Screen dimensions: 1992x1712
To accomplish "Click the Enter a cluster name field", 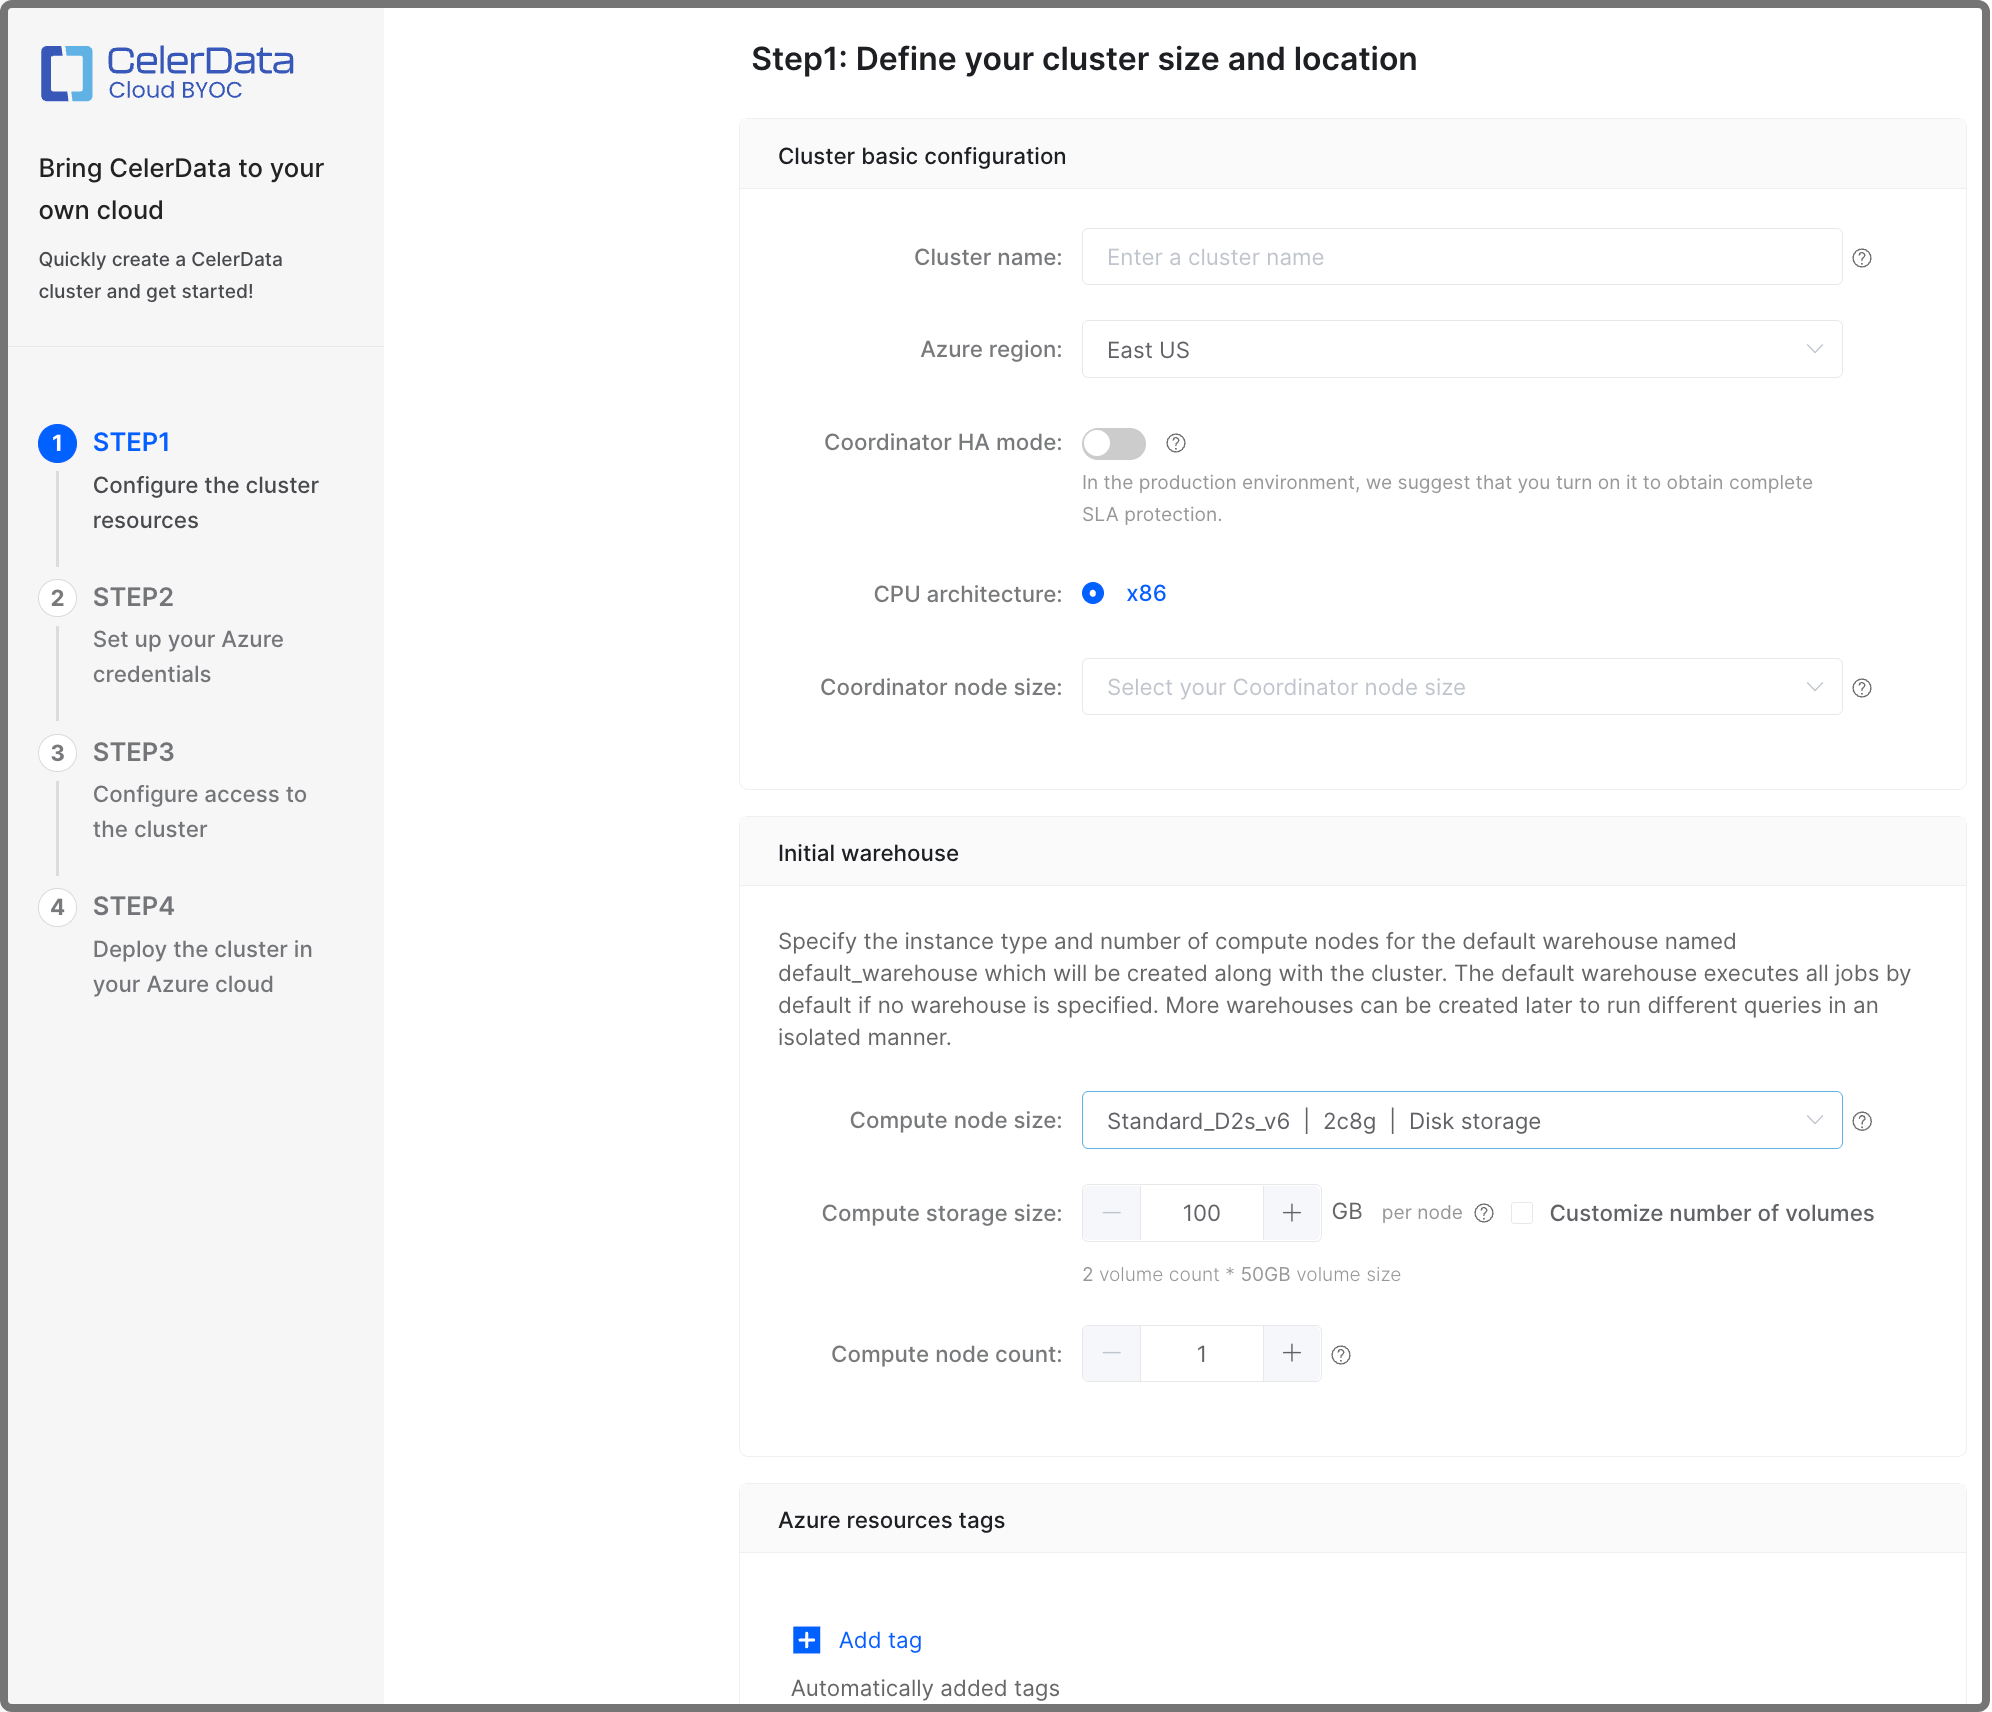I will tap(1460, 257).
